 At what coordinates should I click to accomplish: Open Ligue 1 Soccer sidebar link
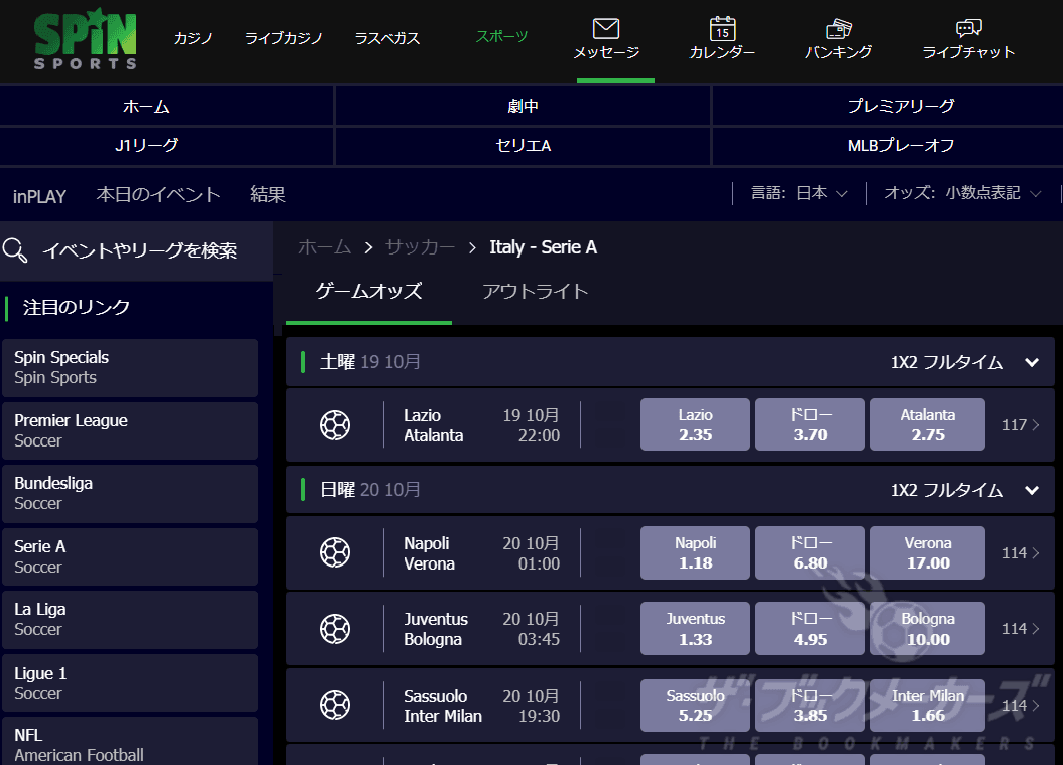[x=130, y=683]
